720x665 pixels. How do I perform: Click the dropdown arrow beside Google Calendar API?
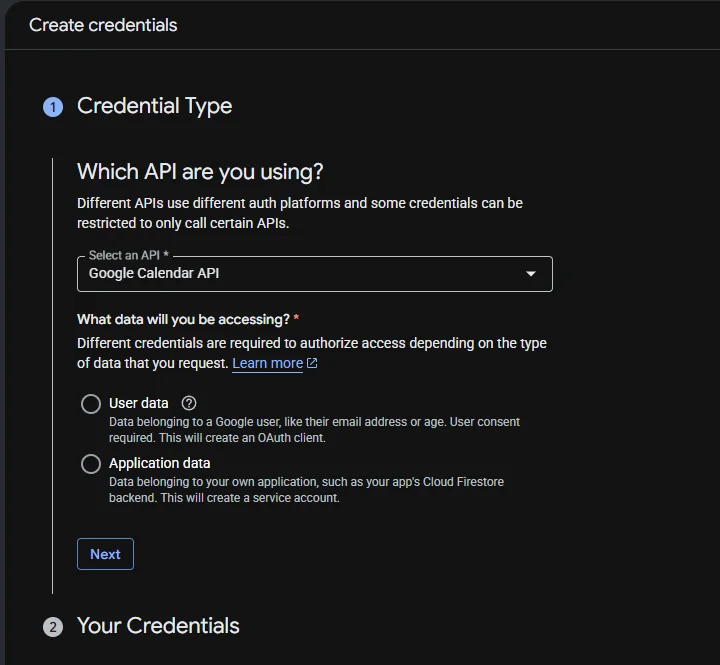click(531, 274)
